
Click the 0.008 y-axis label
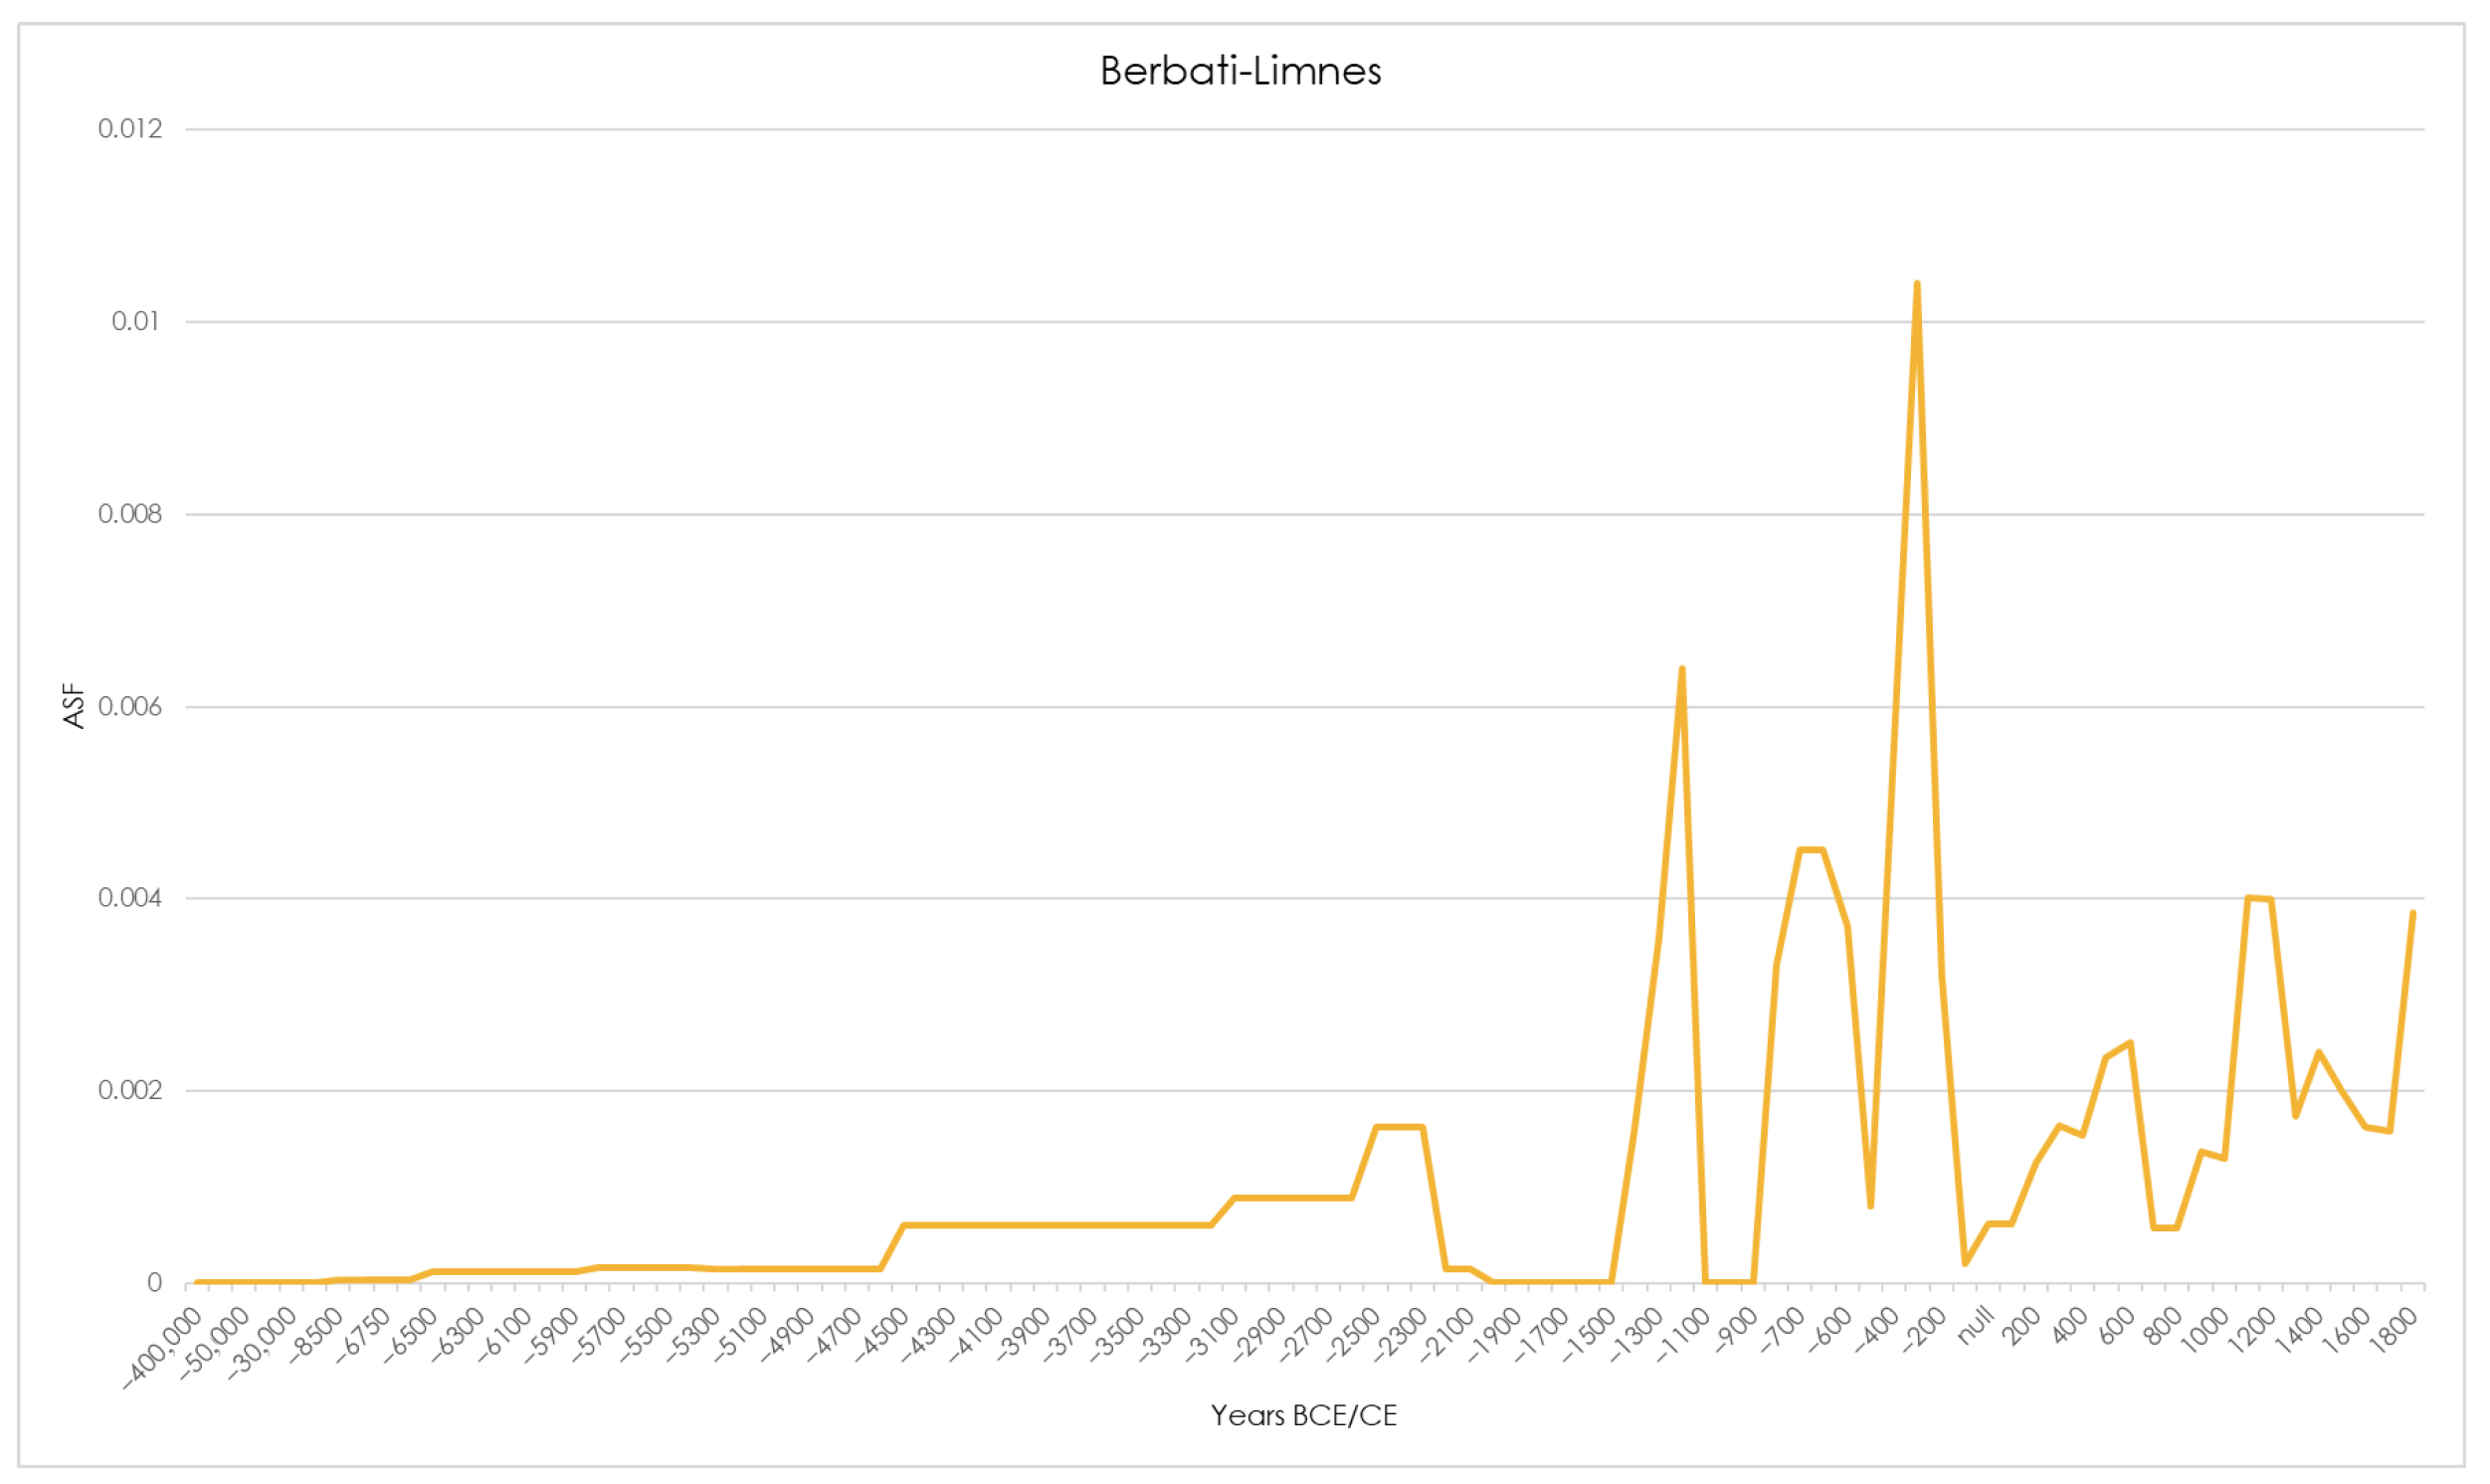(130, 514)
